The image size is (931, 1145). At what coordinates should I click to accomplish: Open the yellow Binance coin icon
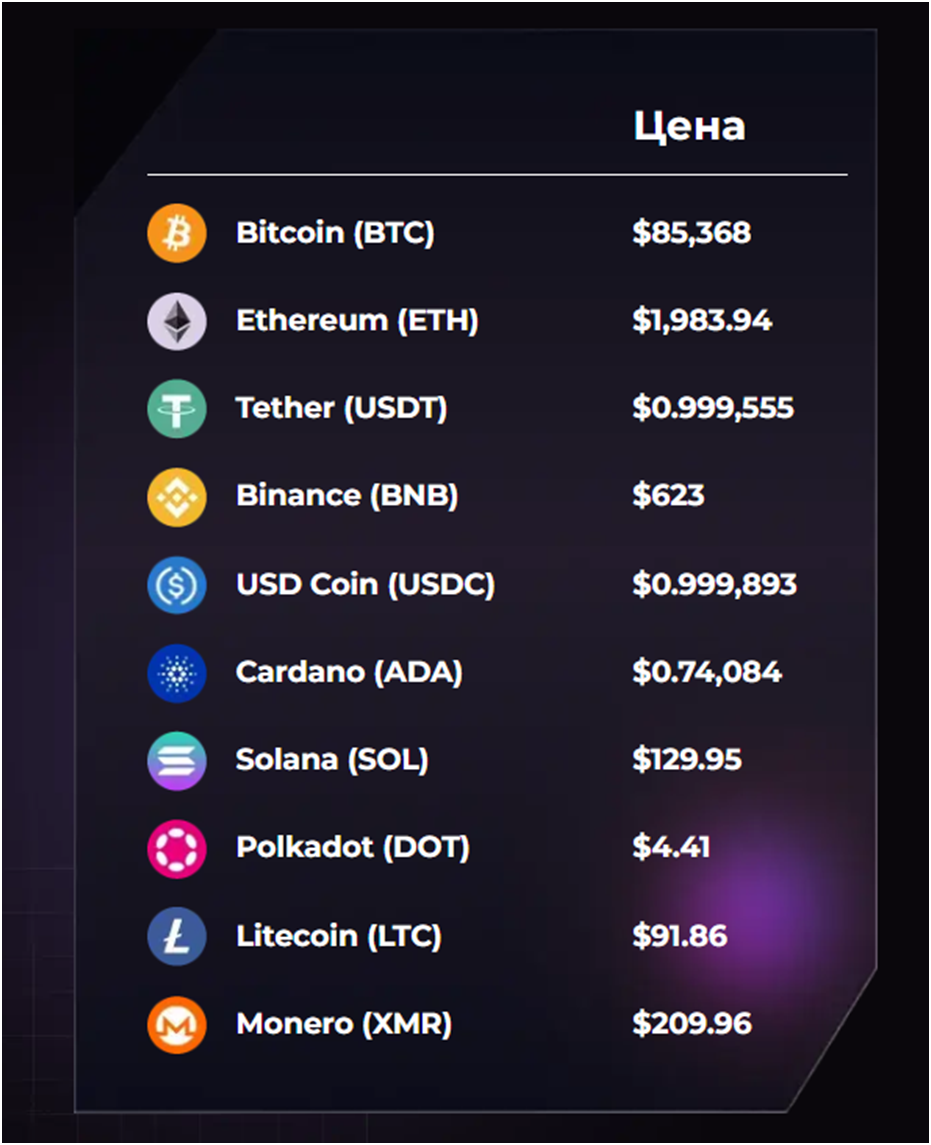click(x=177, y=497)
